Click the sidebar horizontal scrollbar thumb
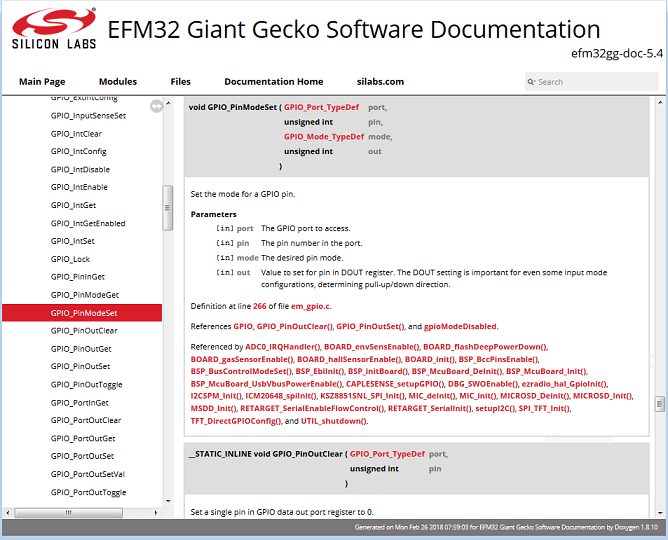The width and height of the screenshot is (668, 540). pyautogui.click(x=69, y=512)
